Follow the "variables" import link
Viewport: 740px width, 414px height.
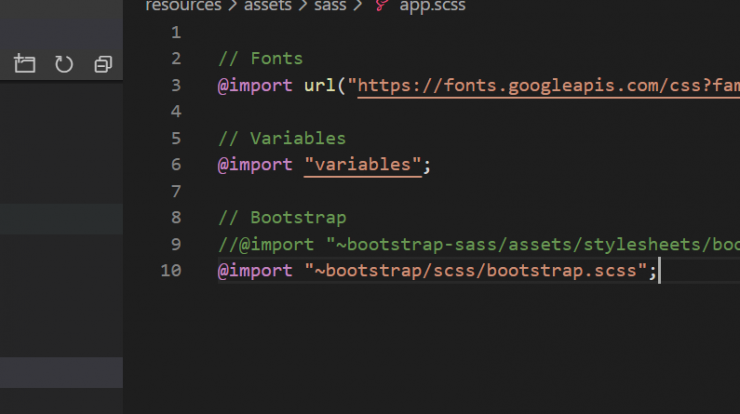pyautogui.click(x=362, y=165)
